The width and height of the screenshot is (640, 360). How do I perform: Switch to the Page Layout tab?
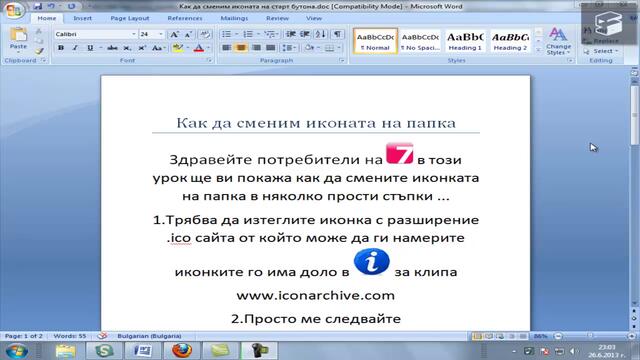(x=130, y=18)
